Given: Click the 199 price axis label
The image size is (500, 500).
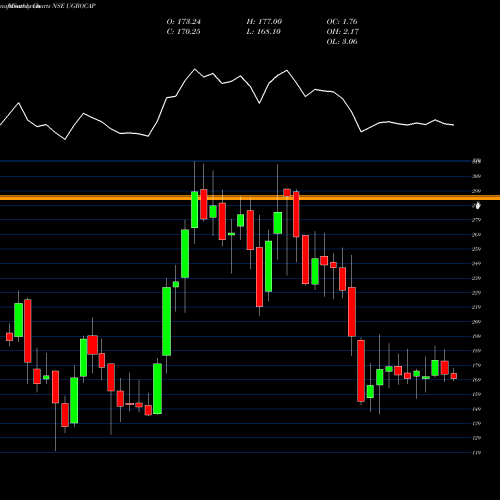Looking at the screenshot, I should coord(477,336).
